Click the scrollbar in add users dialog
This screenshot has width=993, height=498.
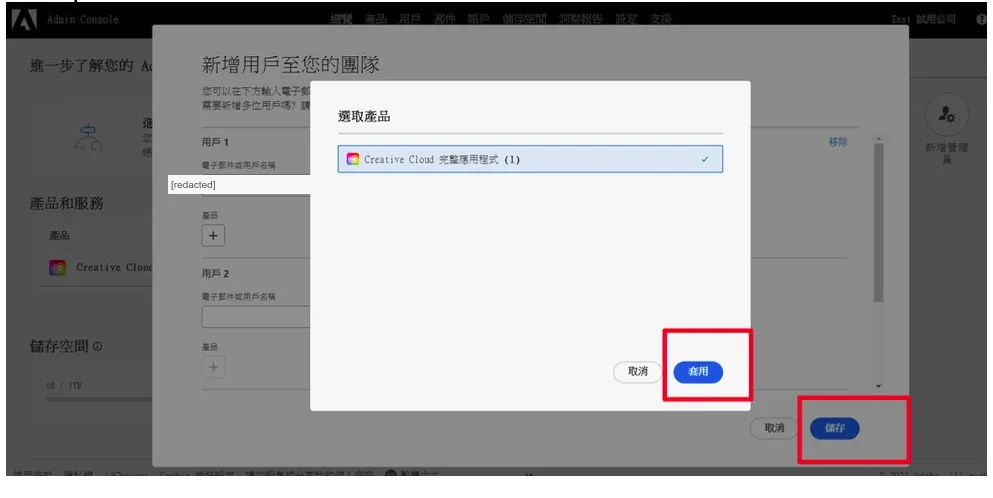878,222
